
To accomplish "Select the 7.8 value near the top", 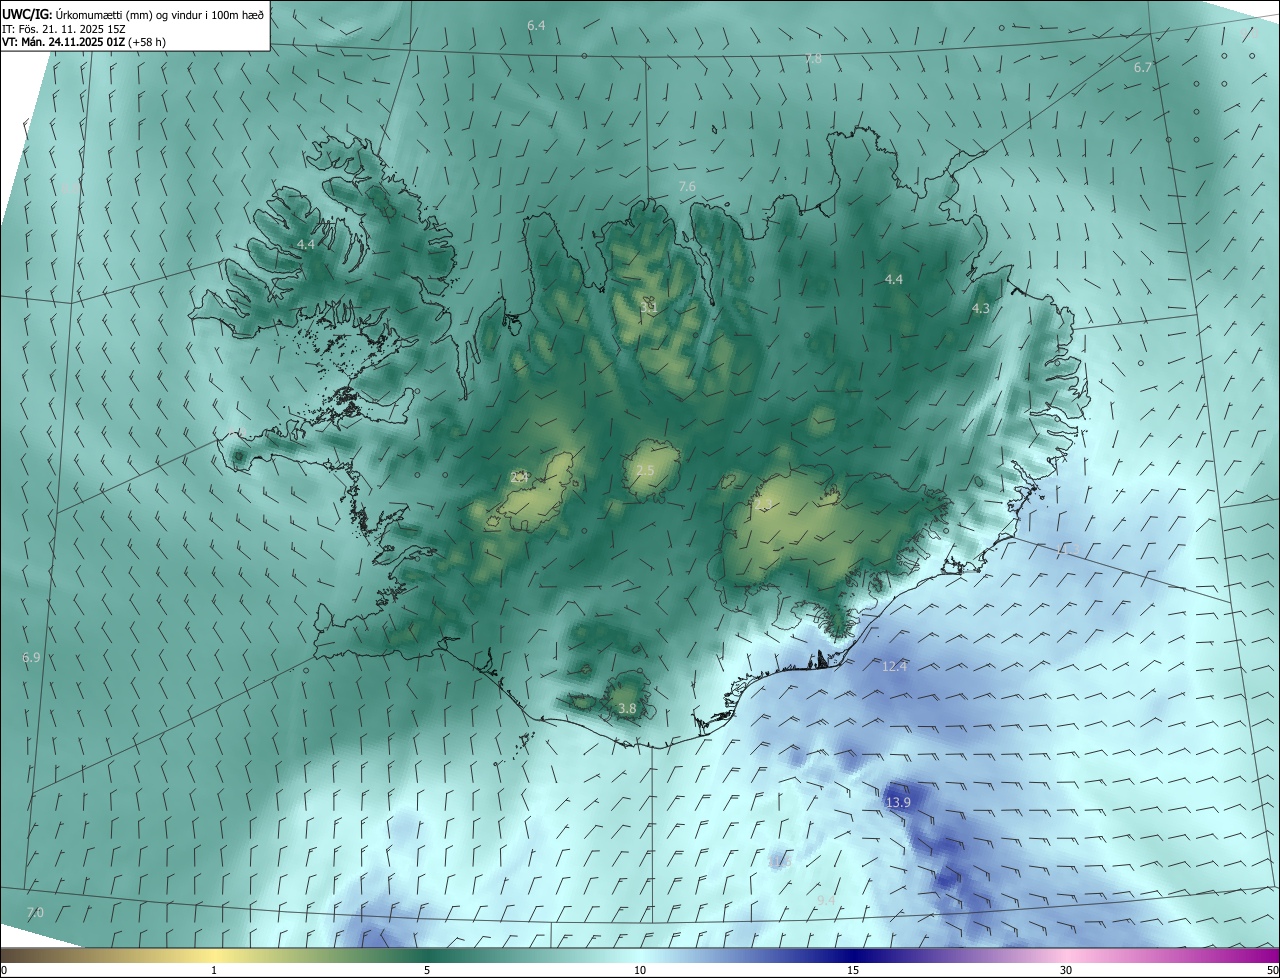I will point(813,59).
